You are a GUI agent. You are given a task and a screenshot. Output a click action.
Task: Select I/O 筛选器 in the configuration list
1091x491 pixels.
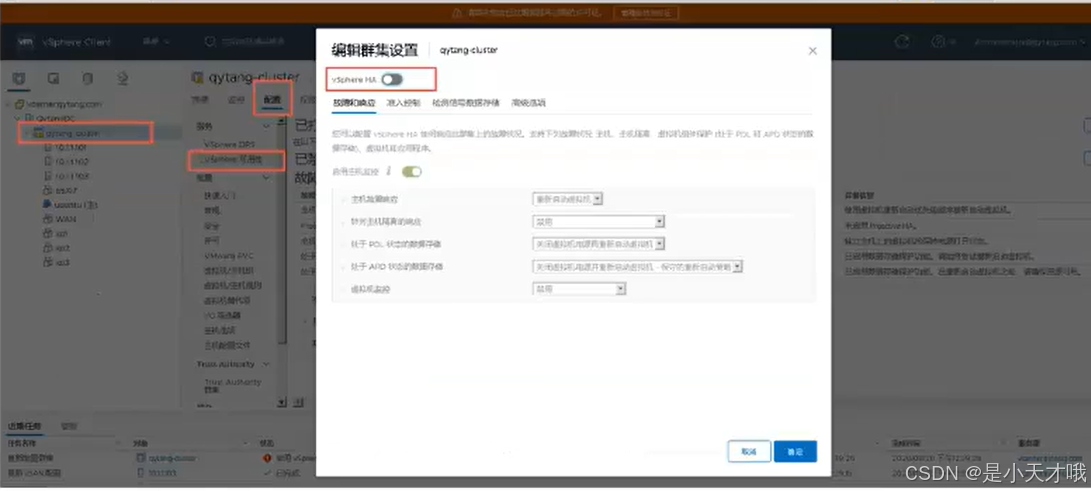[221, 315]
